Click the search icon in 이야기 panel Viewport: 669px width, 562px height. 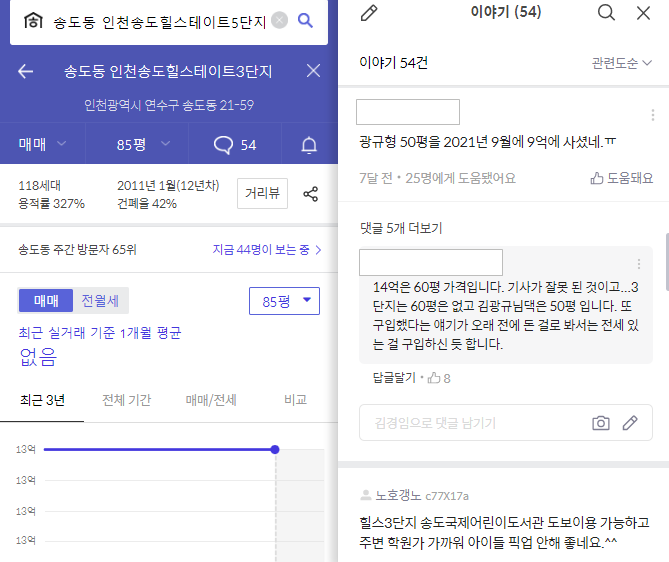point(606,13)
